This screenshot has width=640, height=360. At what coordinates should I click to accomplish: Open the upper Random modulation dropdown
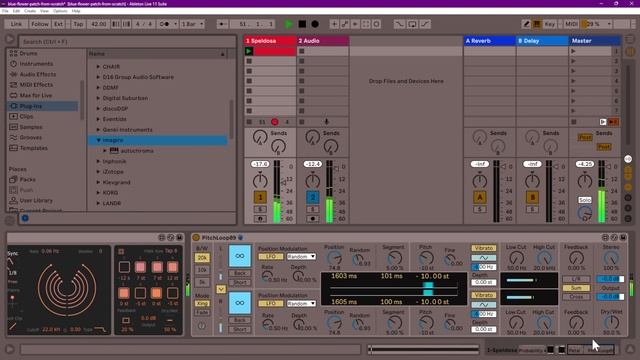(x=301, y=257)
